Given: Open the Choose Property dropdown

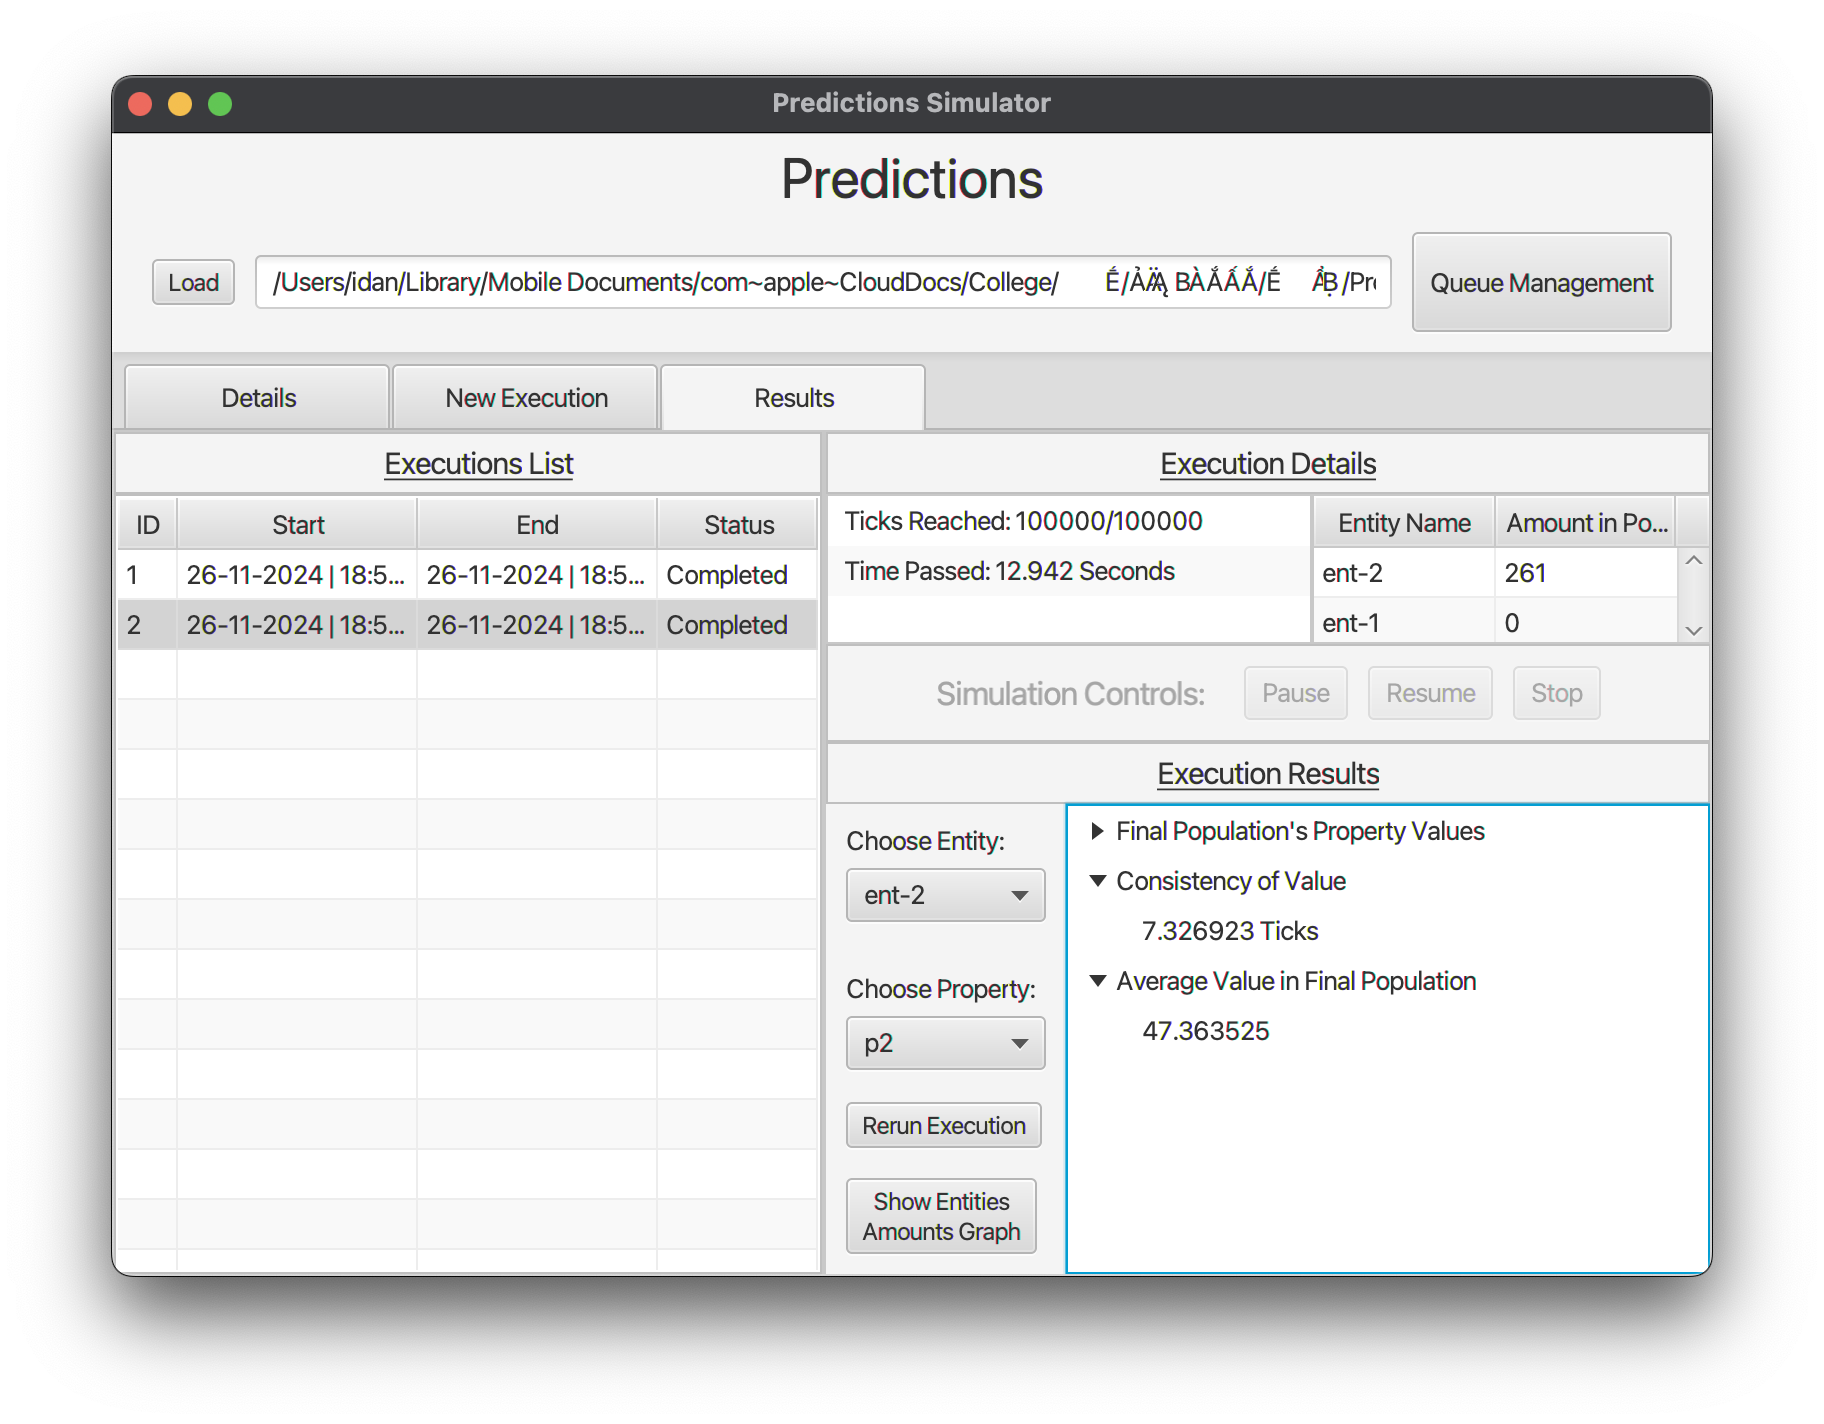Looking at the screenshot, I should [x=945, y=1043].
